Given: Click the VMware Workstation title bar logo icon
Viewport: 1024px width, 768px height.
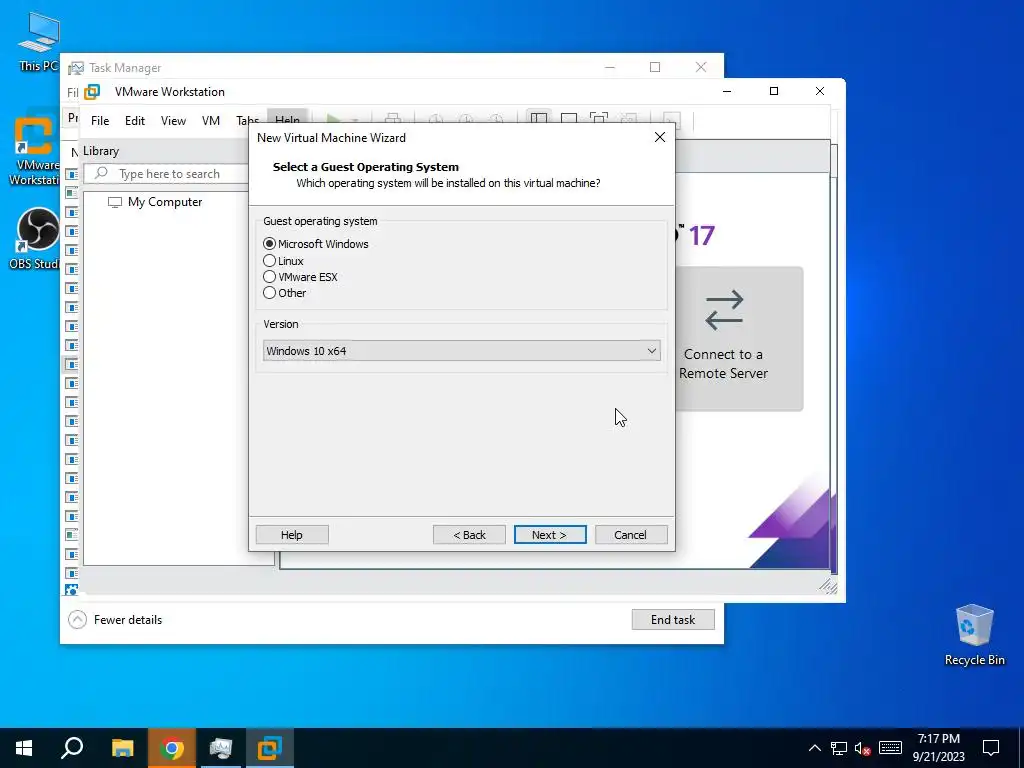Looking at the screenshot, I should (92, 92).
